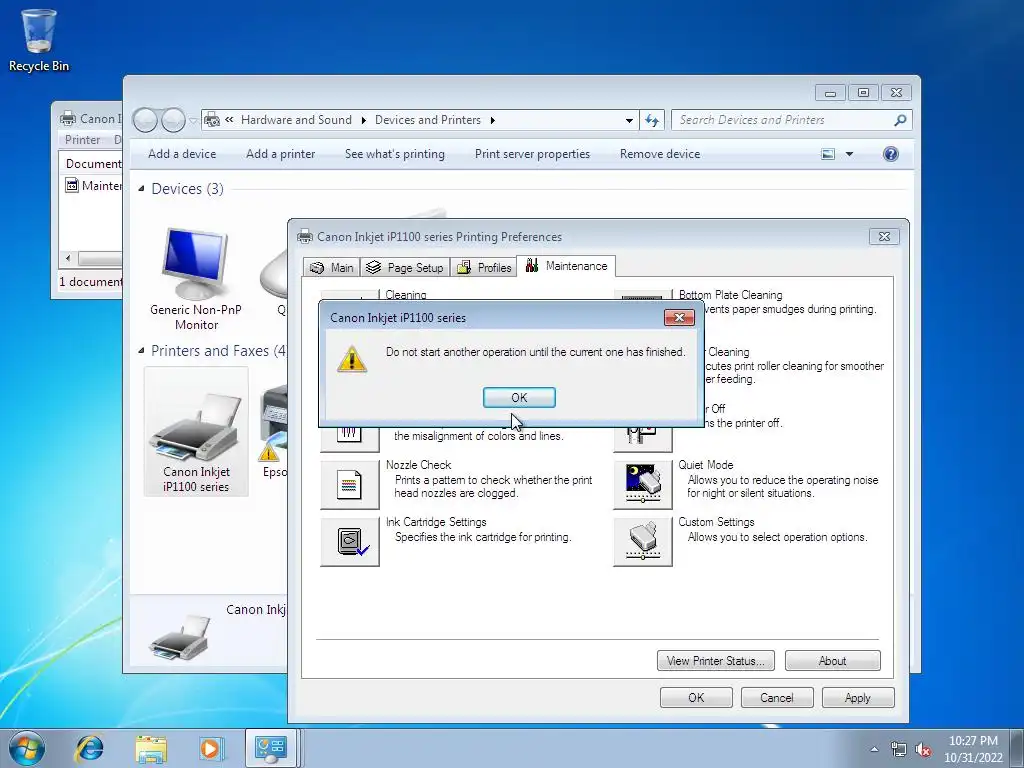Click View Printer Status button

pyautogui.click(x=716, y=661)
